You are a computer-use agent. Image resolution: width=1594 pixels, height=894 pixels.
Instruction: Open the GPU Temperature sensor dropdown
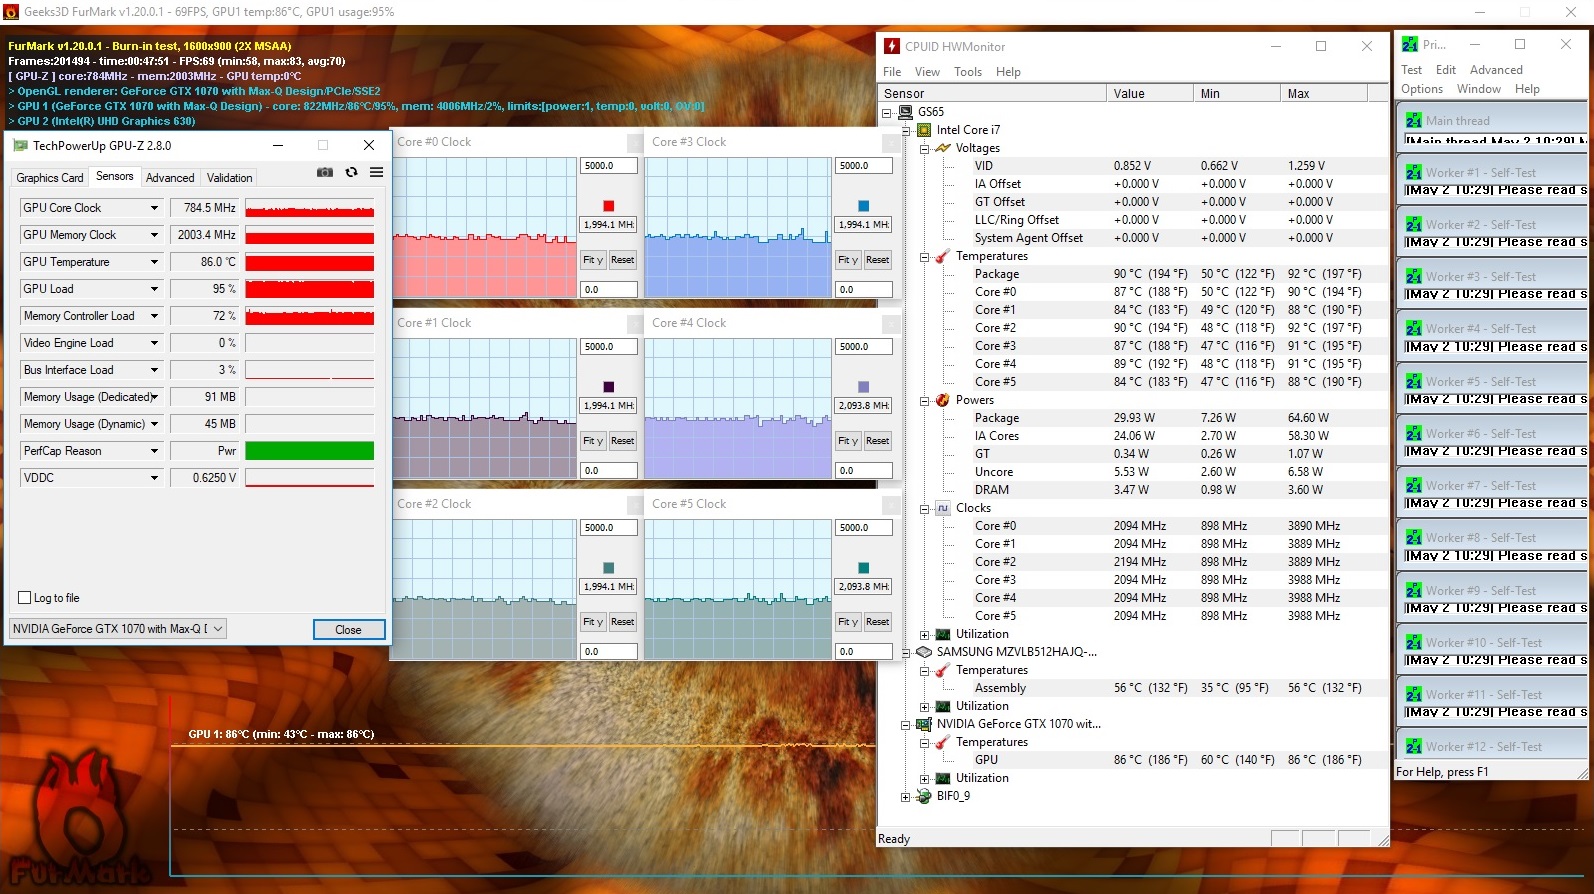(154, 262)
